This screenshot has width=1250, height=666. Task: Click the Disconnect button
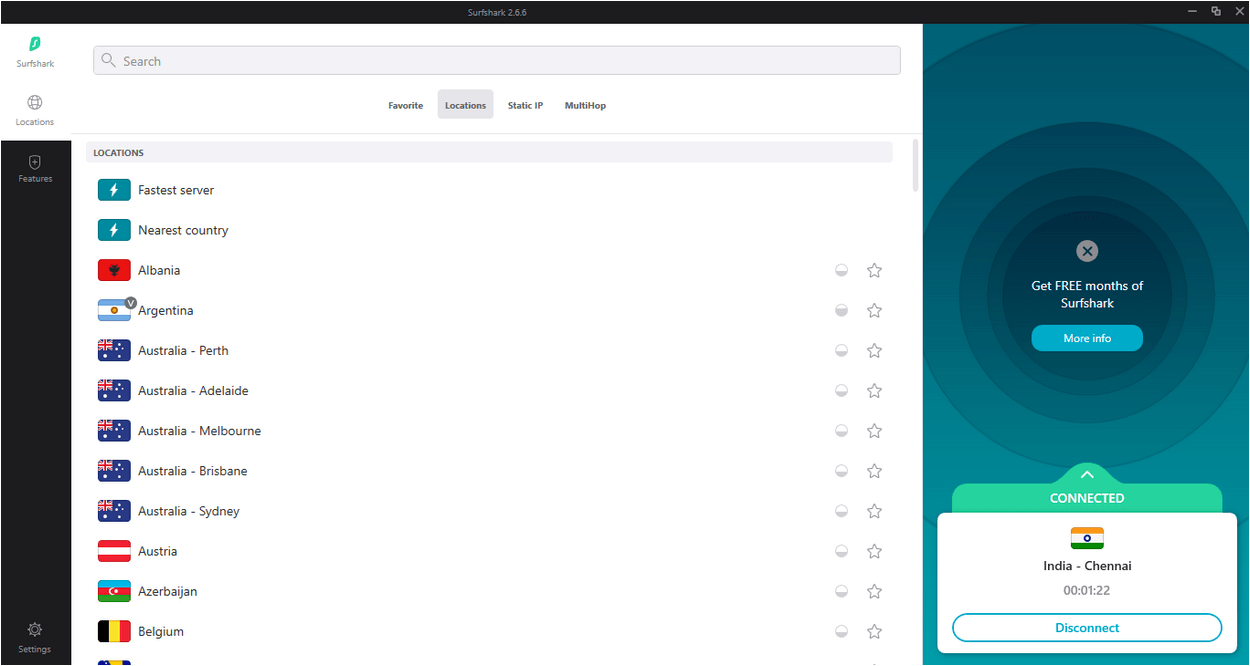1087,628
